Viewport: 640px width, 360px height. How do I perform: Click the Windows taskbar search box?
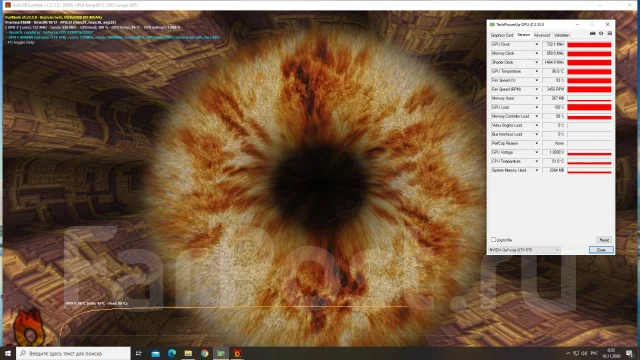point(73,353)
